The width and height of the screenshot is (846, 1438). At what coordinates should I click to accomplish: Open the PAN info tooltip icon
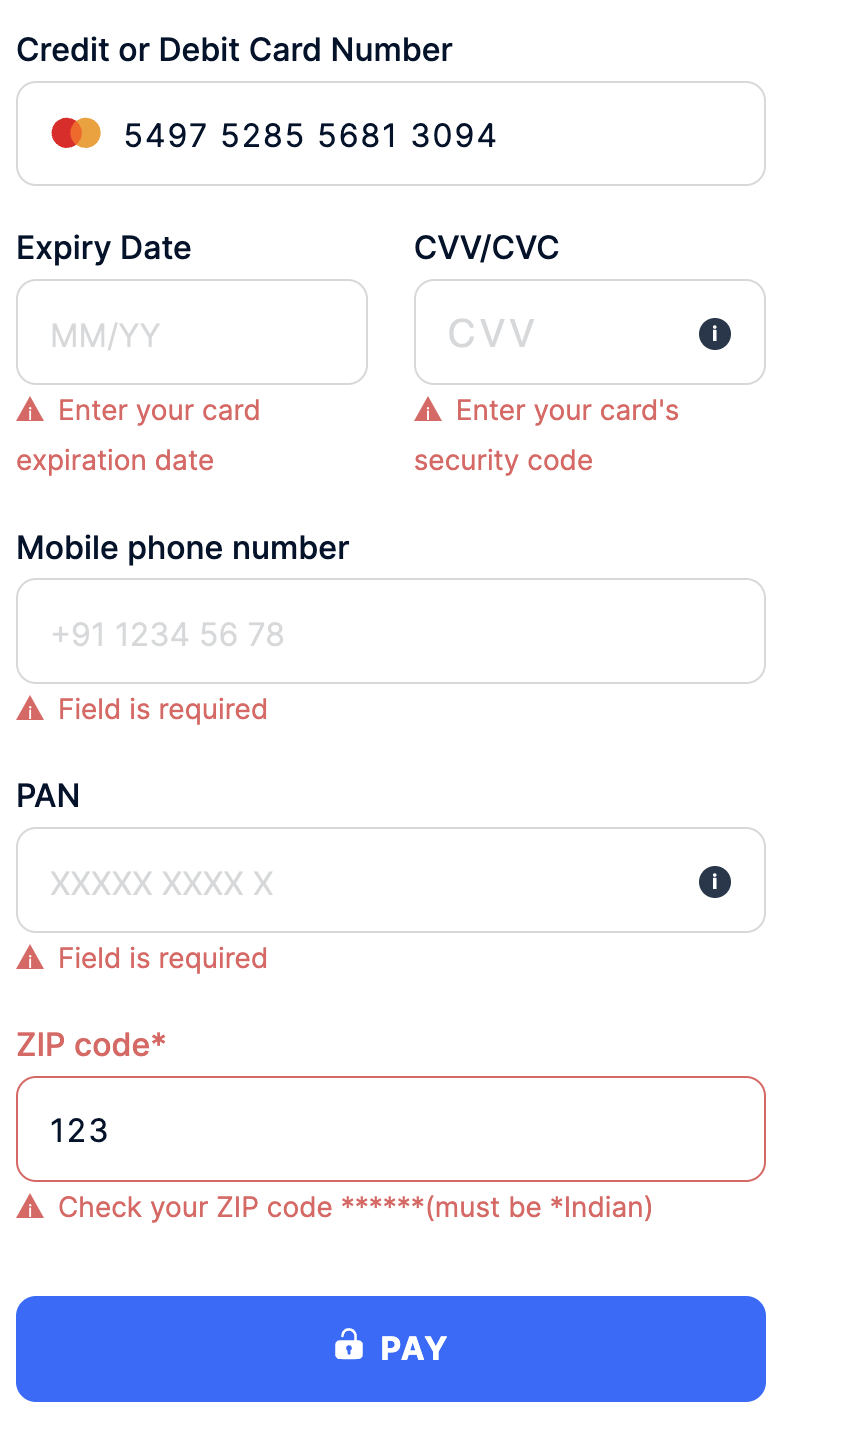coord(714,881)
